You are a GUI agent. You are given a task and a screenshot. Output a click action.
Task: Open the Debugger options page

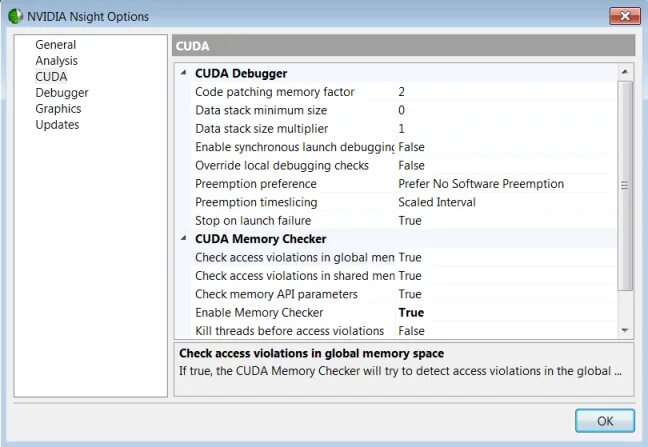pyautogui.click(x=61, y=93)
